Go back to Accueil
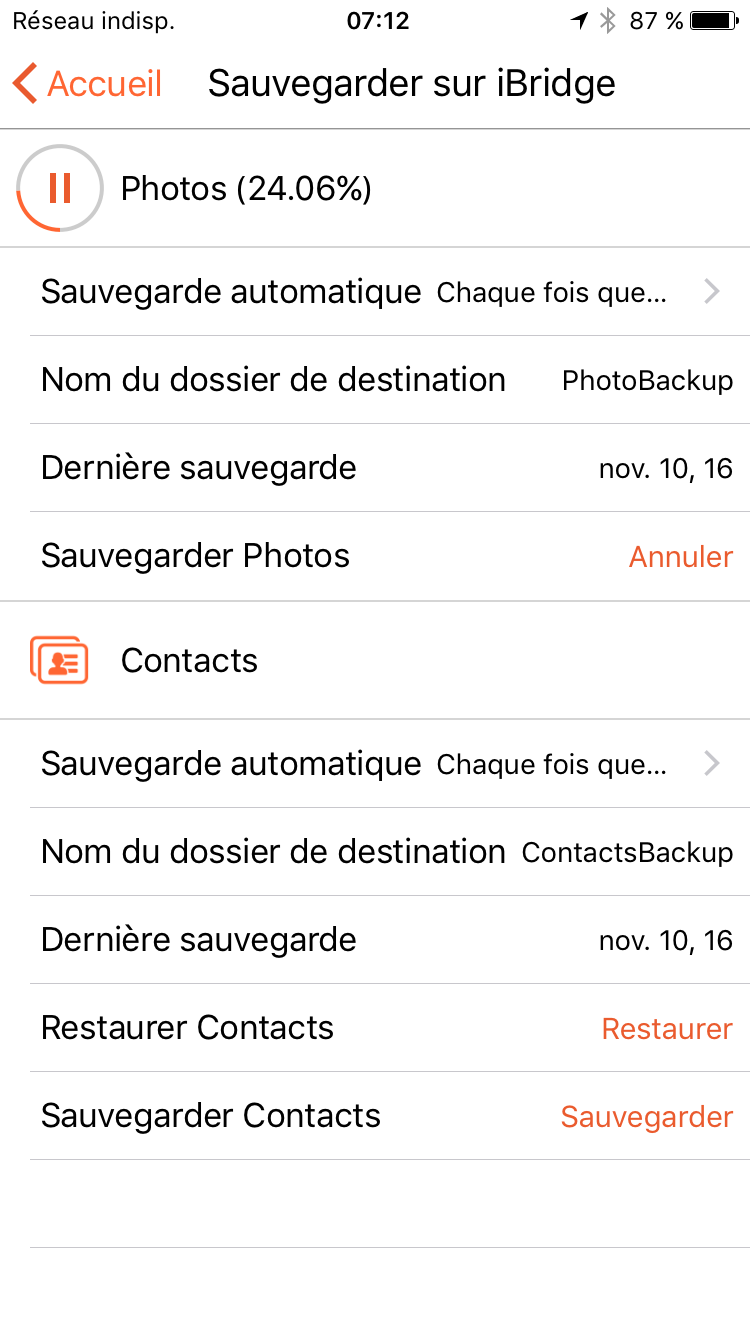The image size is (750, 1334). pyautogui.click(x=104, y=84)
